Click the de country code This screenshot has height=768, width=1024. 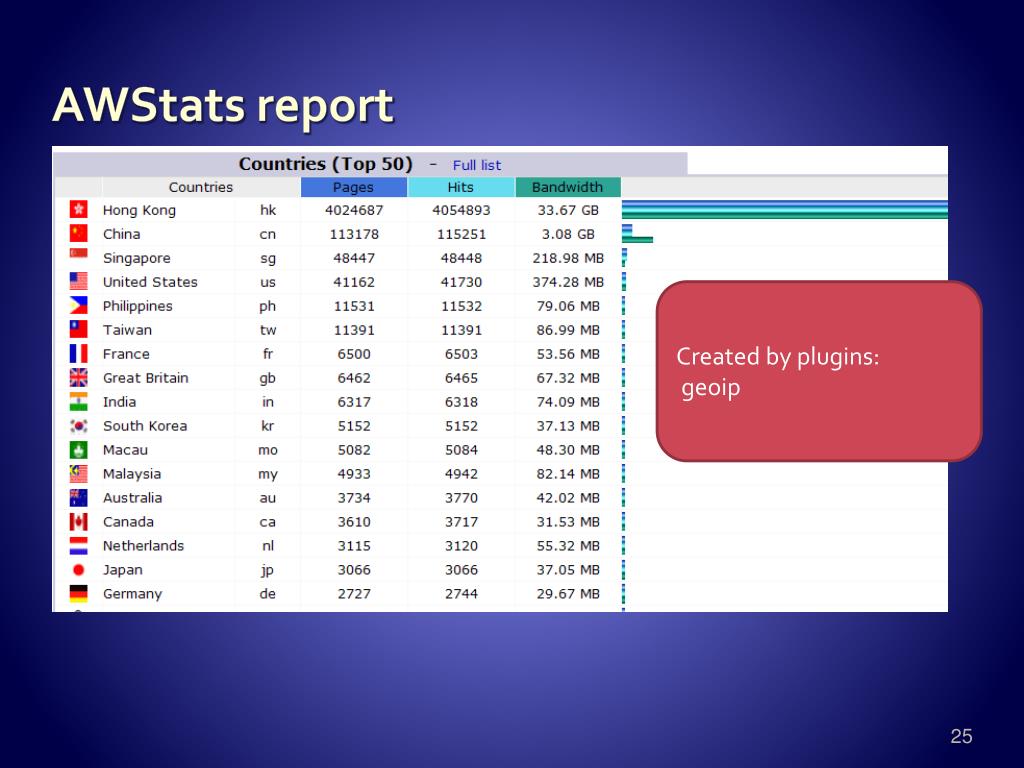pos(268,594)
